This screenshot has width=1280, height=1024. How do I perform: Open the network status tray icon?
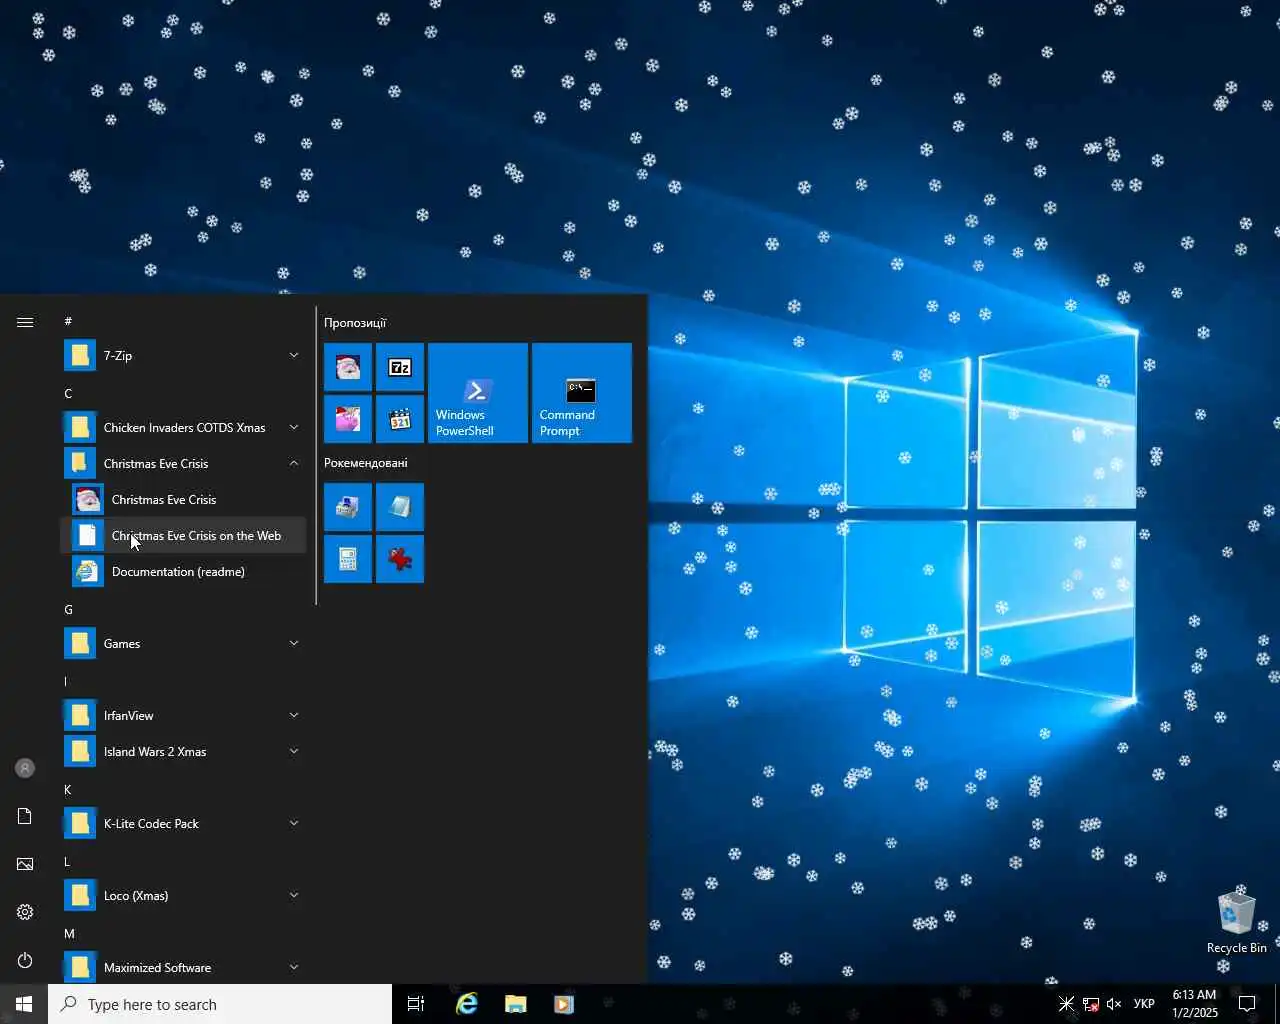click(x=1090, y=1004)
